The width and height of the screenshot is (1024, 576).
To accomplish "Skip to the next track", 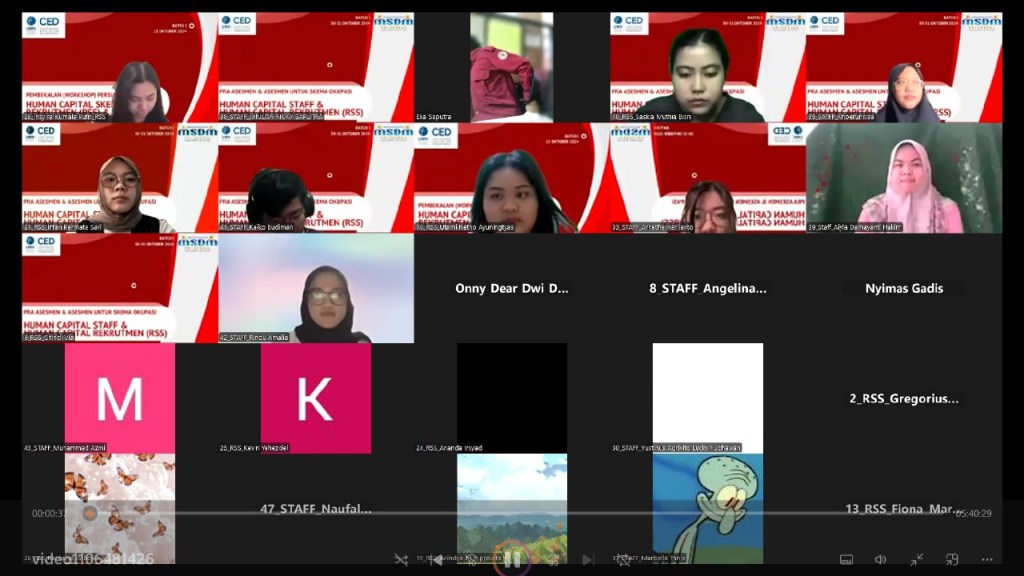I will point(588,560).
